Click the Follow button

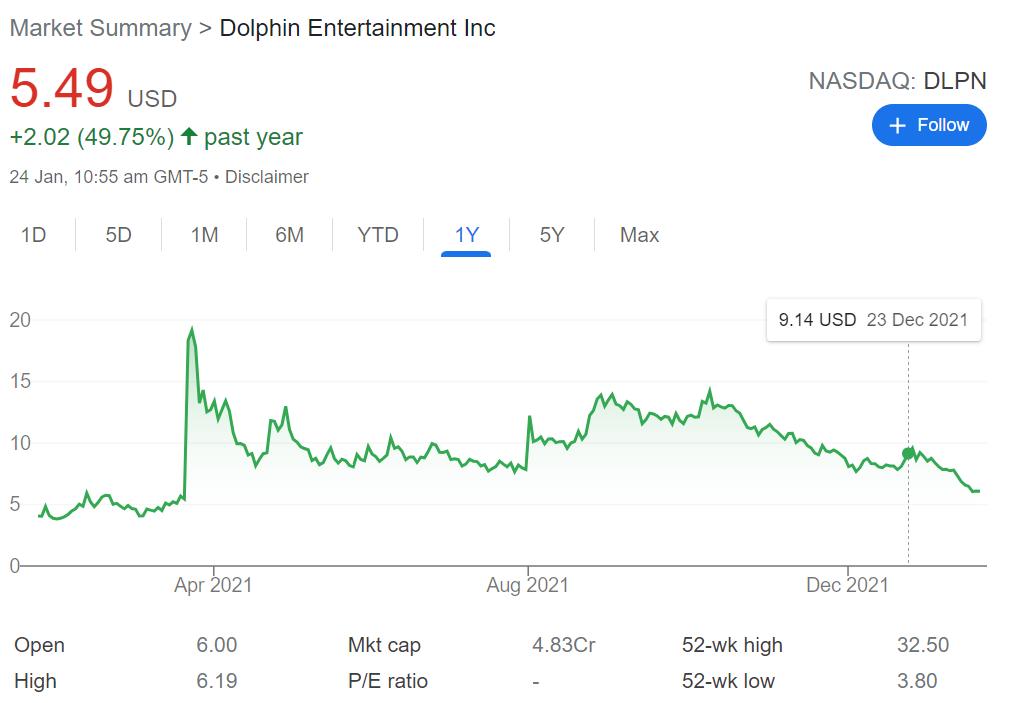coord(929,125)
